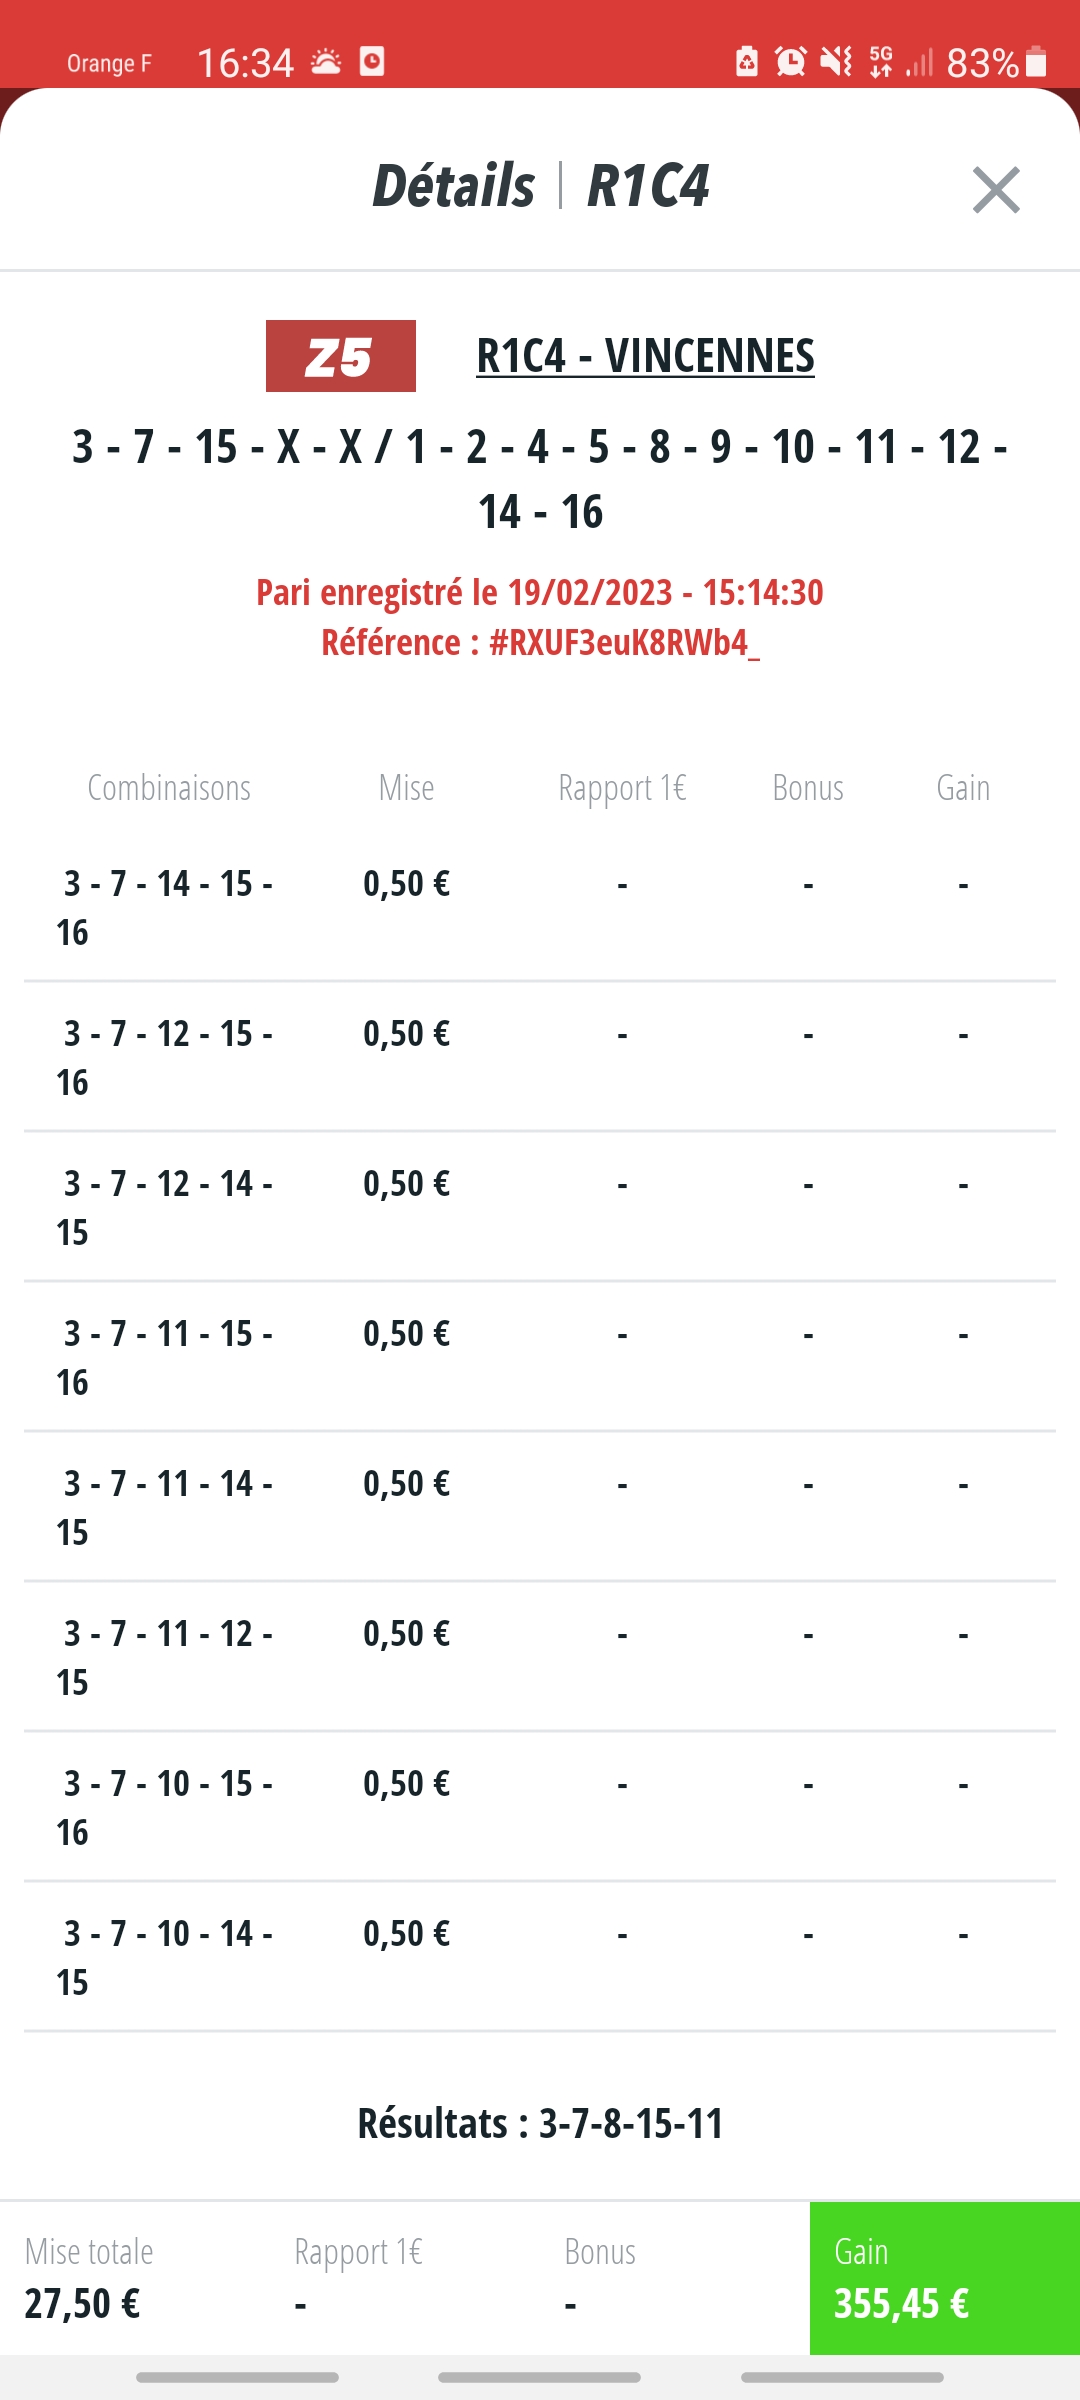Tap the clock app notification icon
The width and height of the screenshot is (1080, 2400).
[x=372, y=61]
